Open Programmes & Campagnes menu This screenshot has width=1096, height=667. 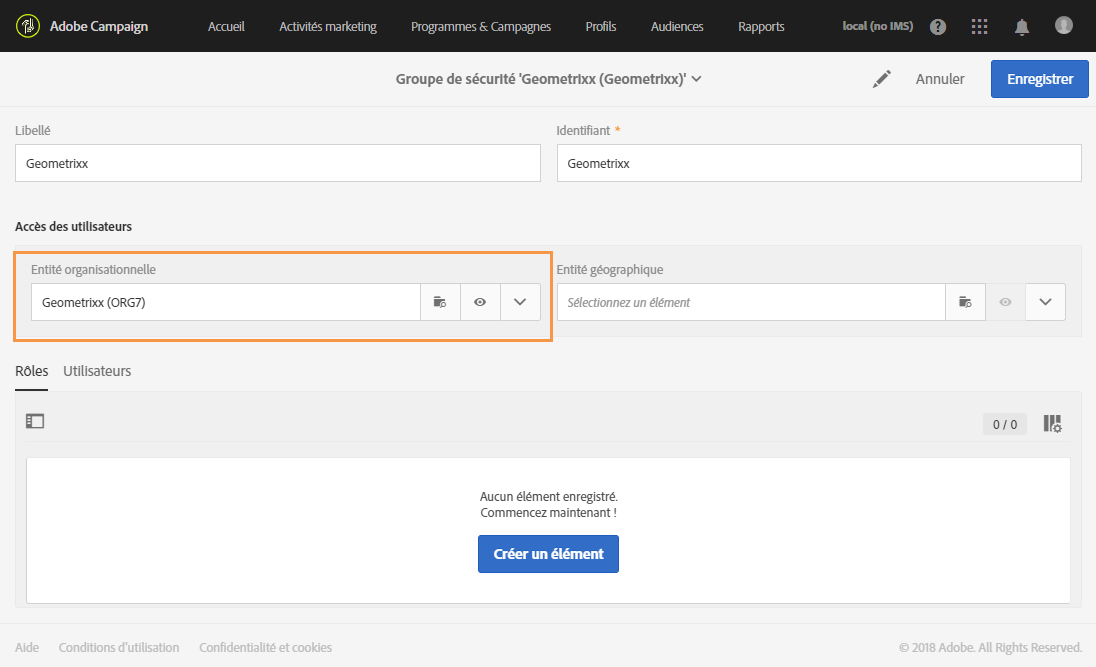pyautogui.click(x=481, y=27)
